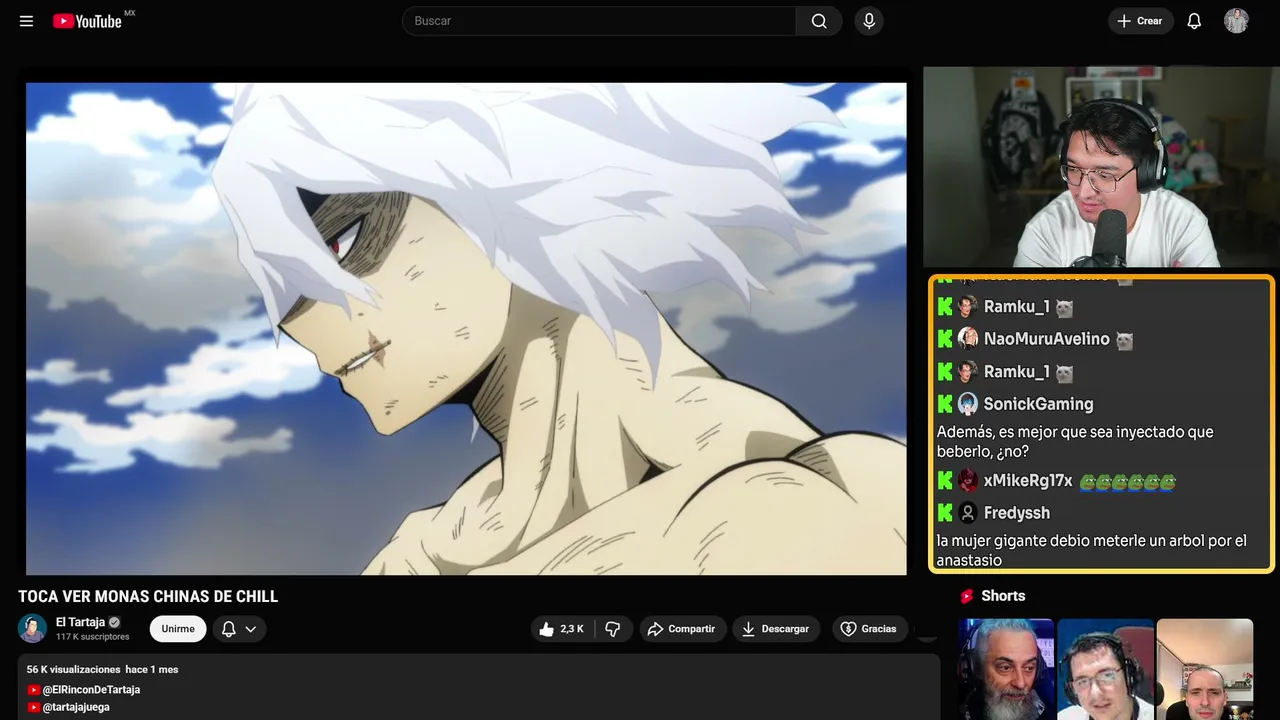
Task: Select the chat username SonickGaming
Action: (x=1038, y=404)
